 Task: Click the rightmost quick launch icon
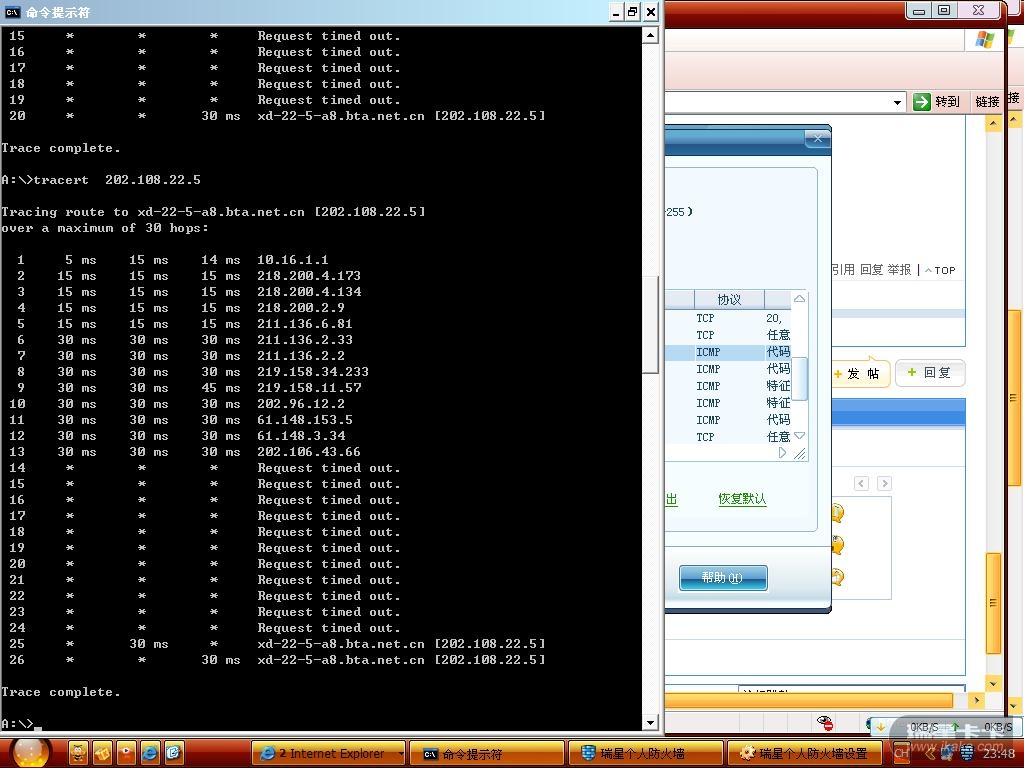[173, 753]
